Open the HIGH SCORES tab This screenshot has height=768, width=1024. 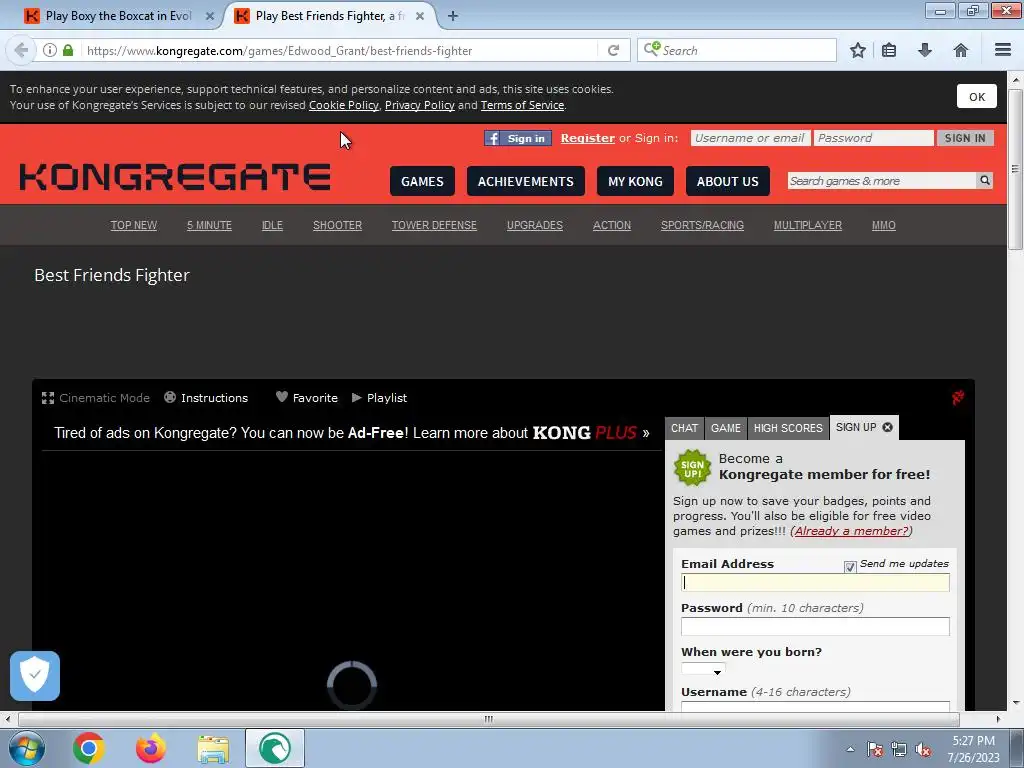788,428
